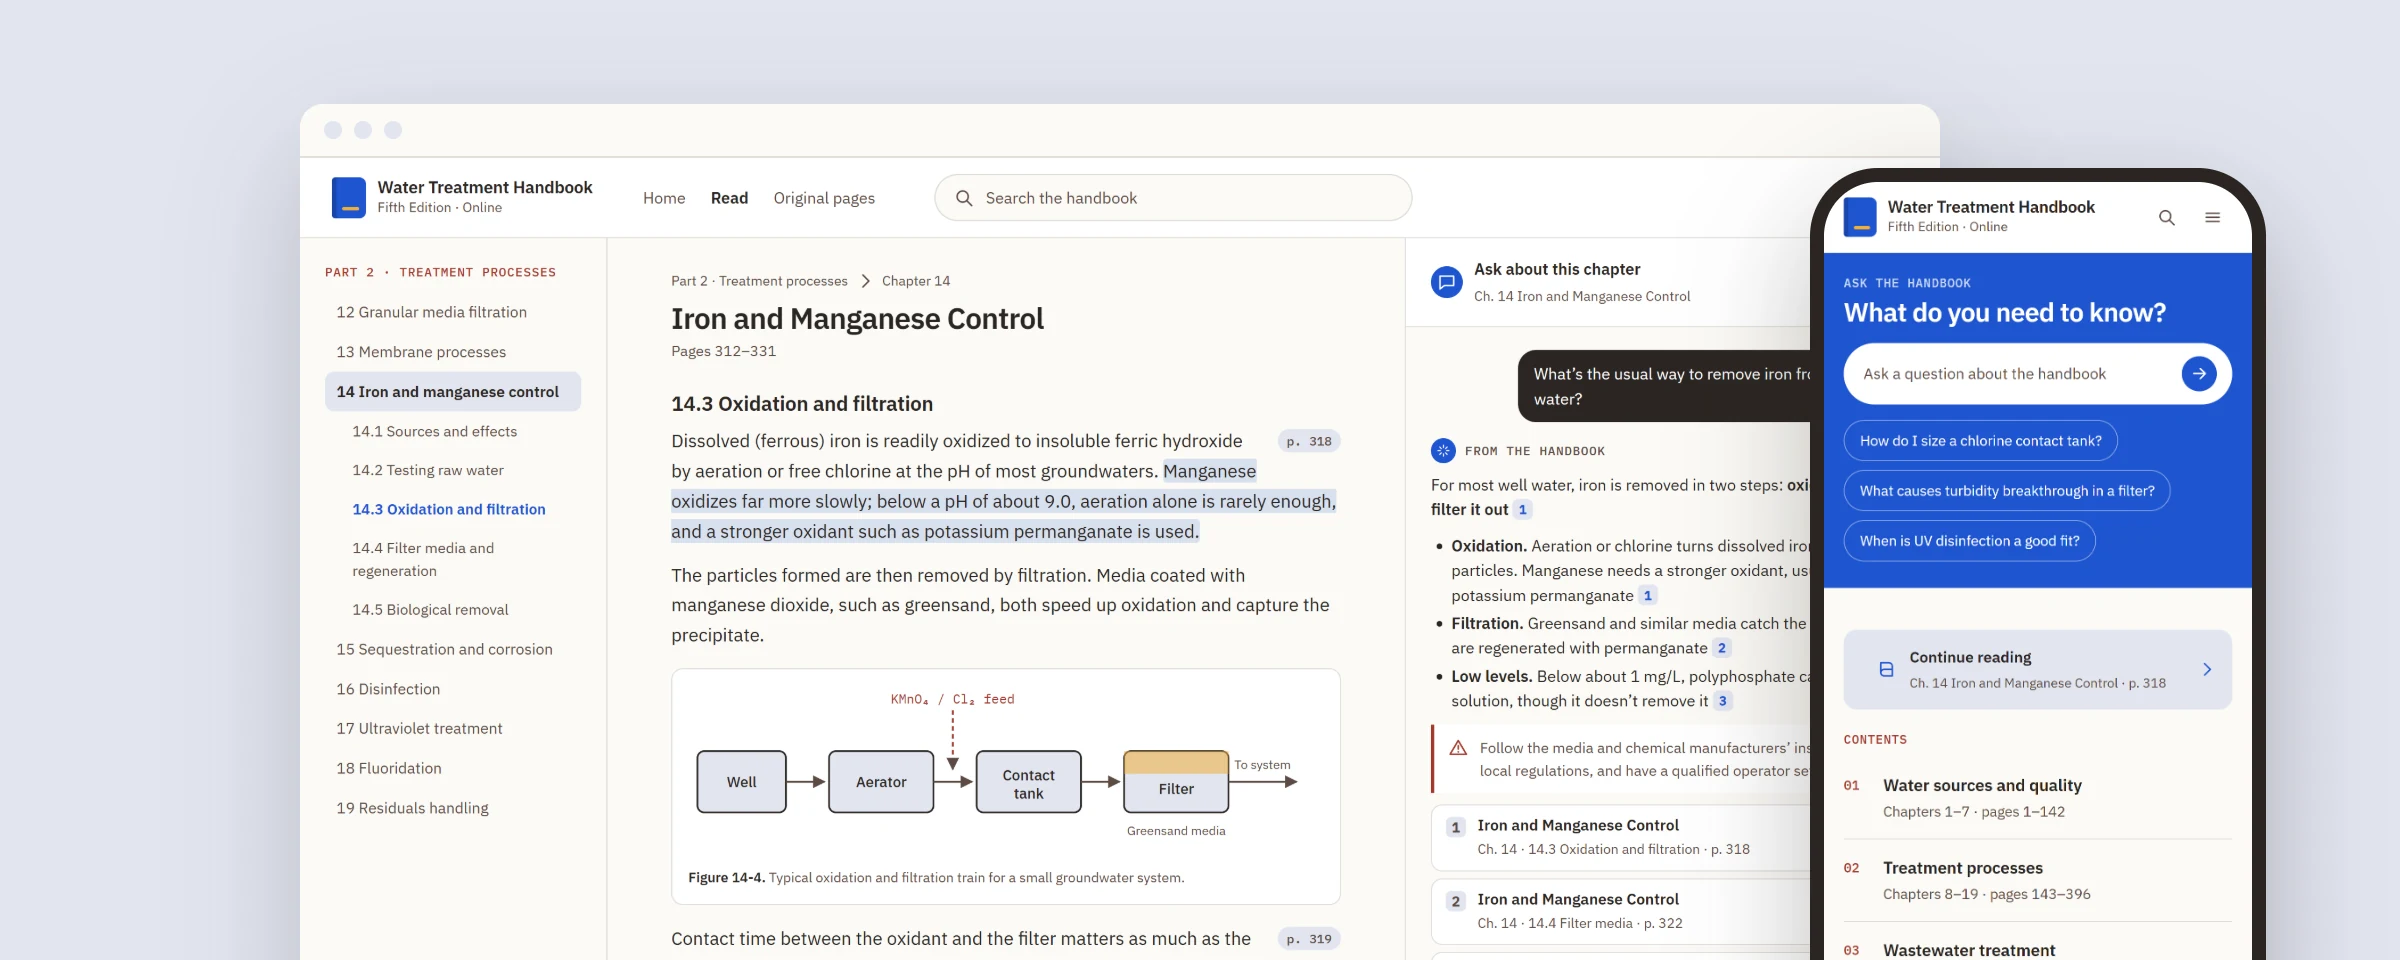
Task: Pick suggestion How do I size a chlorine contact tank
Action: (1980, 441)
